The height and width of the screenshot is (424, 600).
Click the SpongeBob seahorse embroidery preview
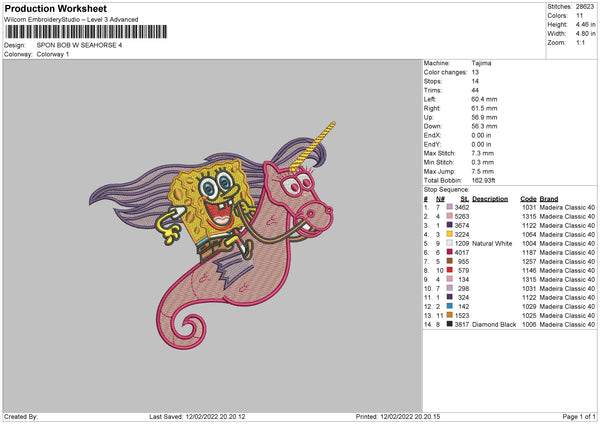click(212, 235)
